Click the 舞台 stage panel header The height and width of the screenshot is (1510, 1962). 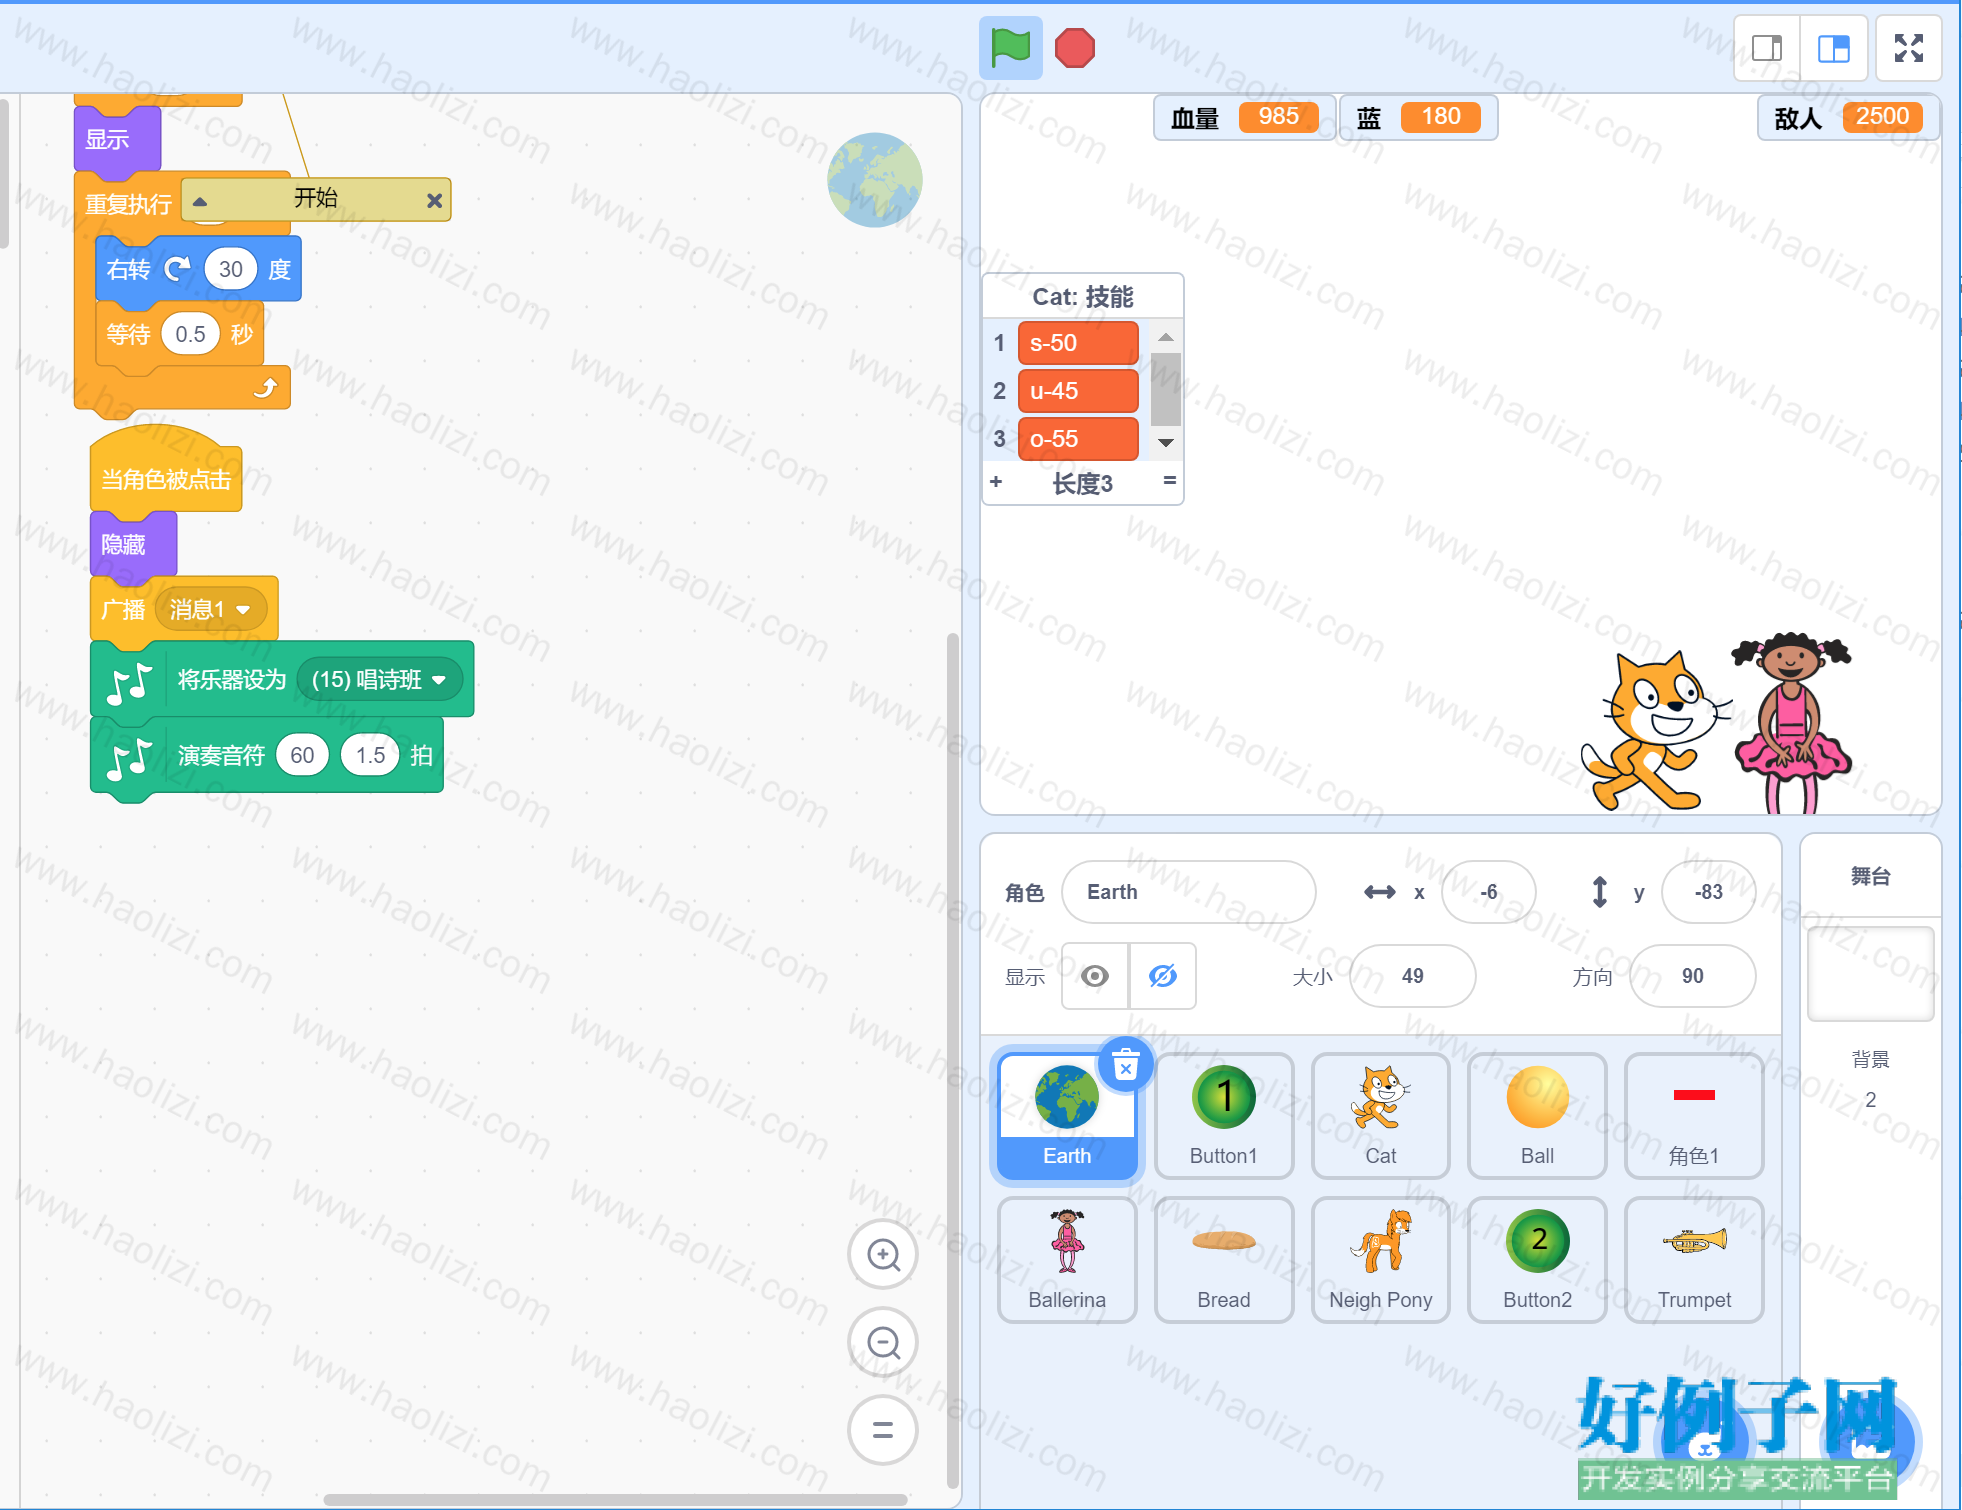[x=1870, y=877]
